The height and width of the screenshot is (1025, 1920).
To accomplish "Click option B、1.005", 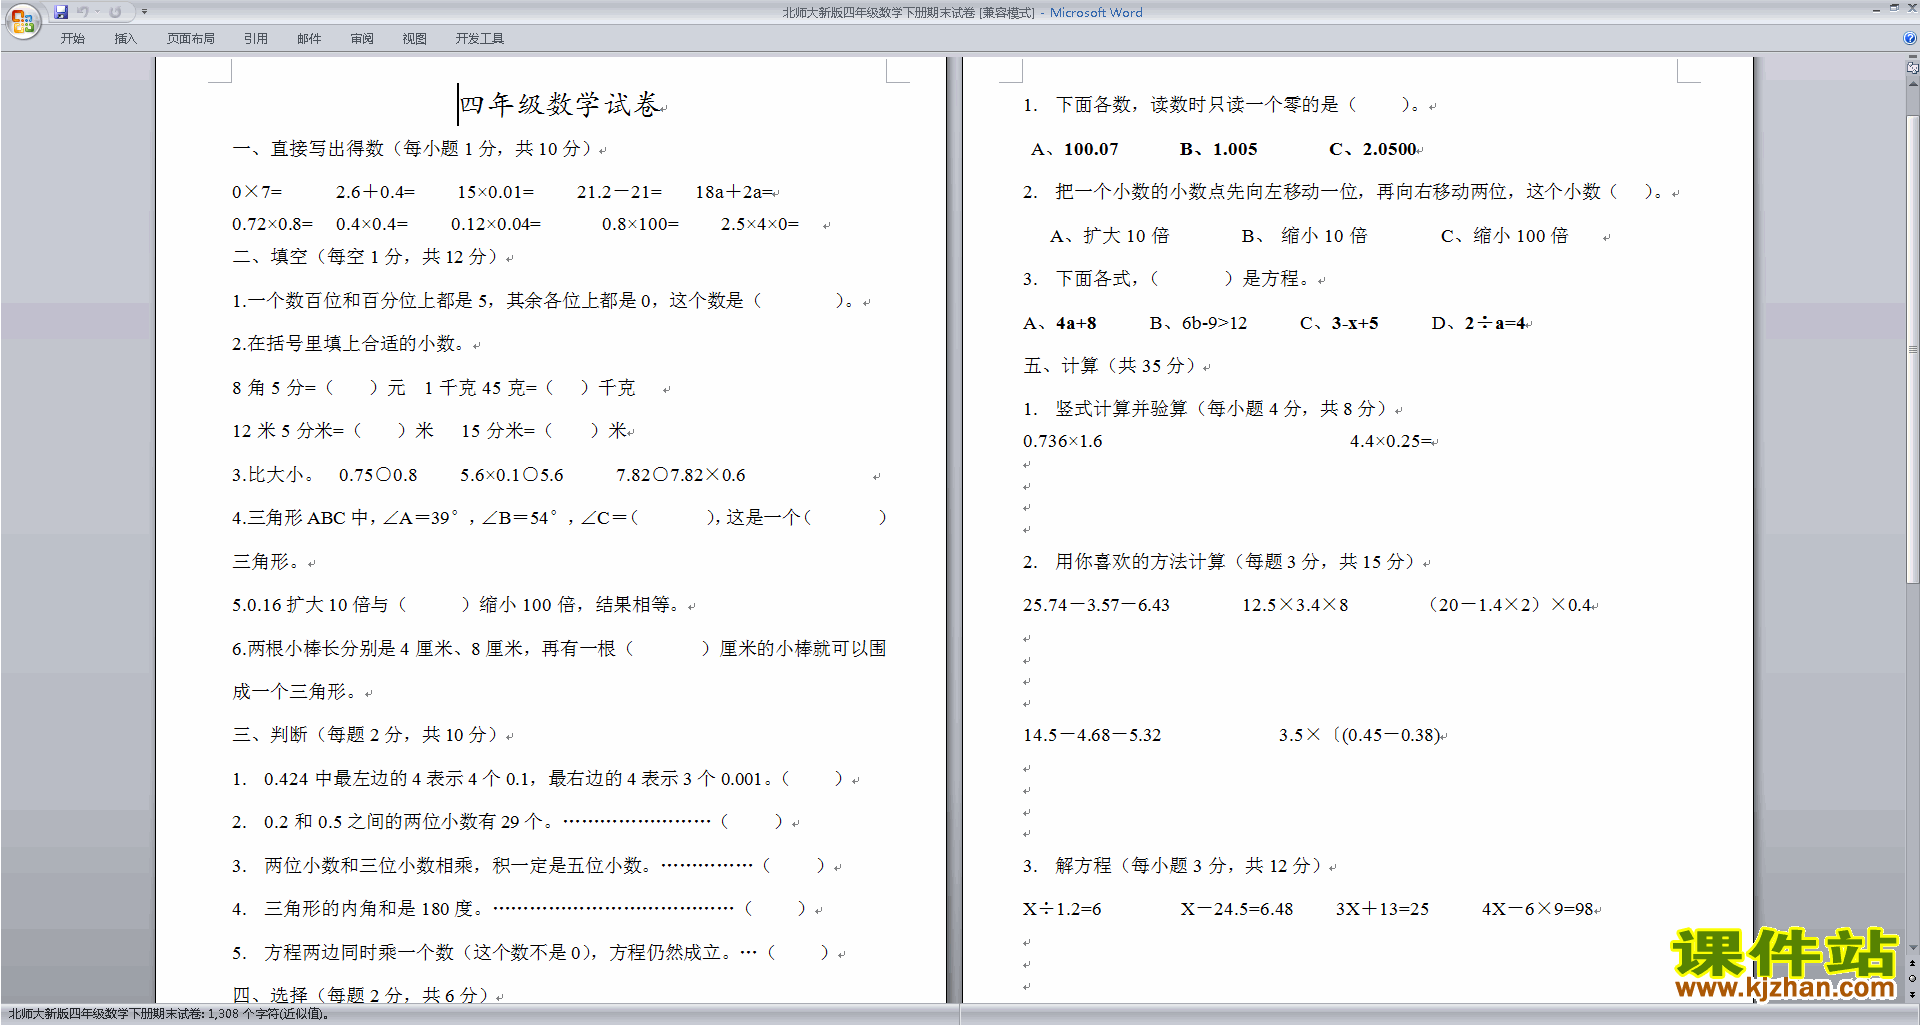I will pyautogui.click(x=1219, y=149).
